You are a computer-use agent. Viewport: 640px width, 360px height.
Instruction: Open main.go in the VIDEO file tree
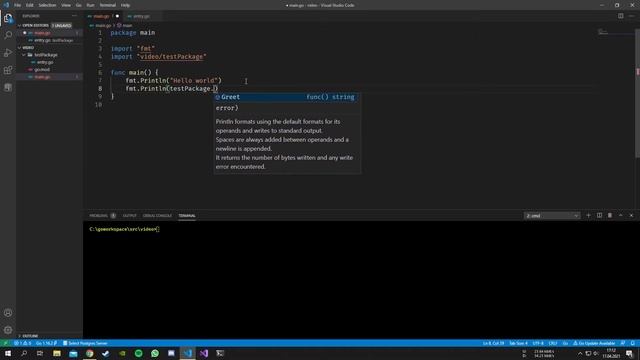(x=42, y=77)
